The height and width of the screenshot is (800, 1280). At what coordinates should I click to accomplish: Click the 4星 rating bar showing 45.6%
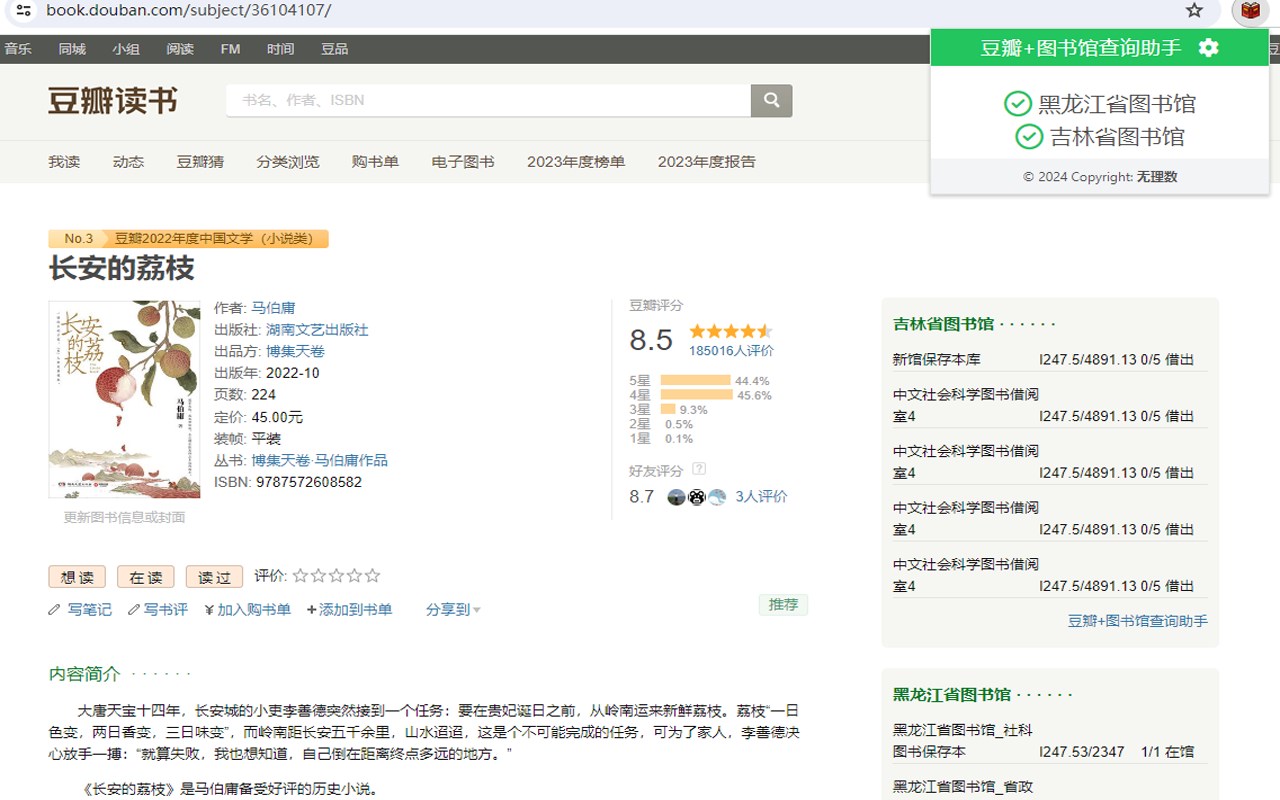[x=697, y=395]
